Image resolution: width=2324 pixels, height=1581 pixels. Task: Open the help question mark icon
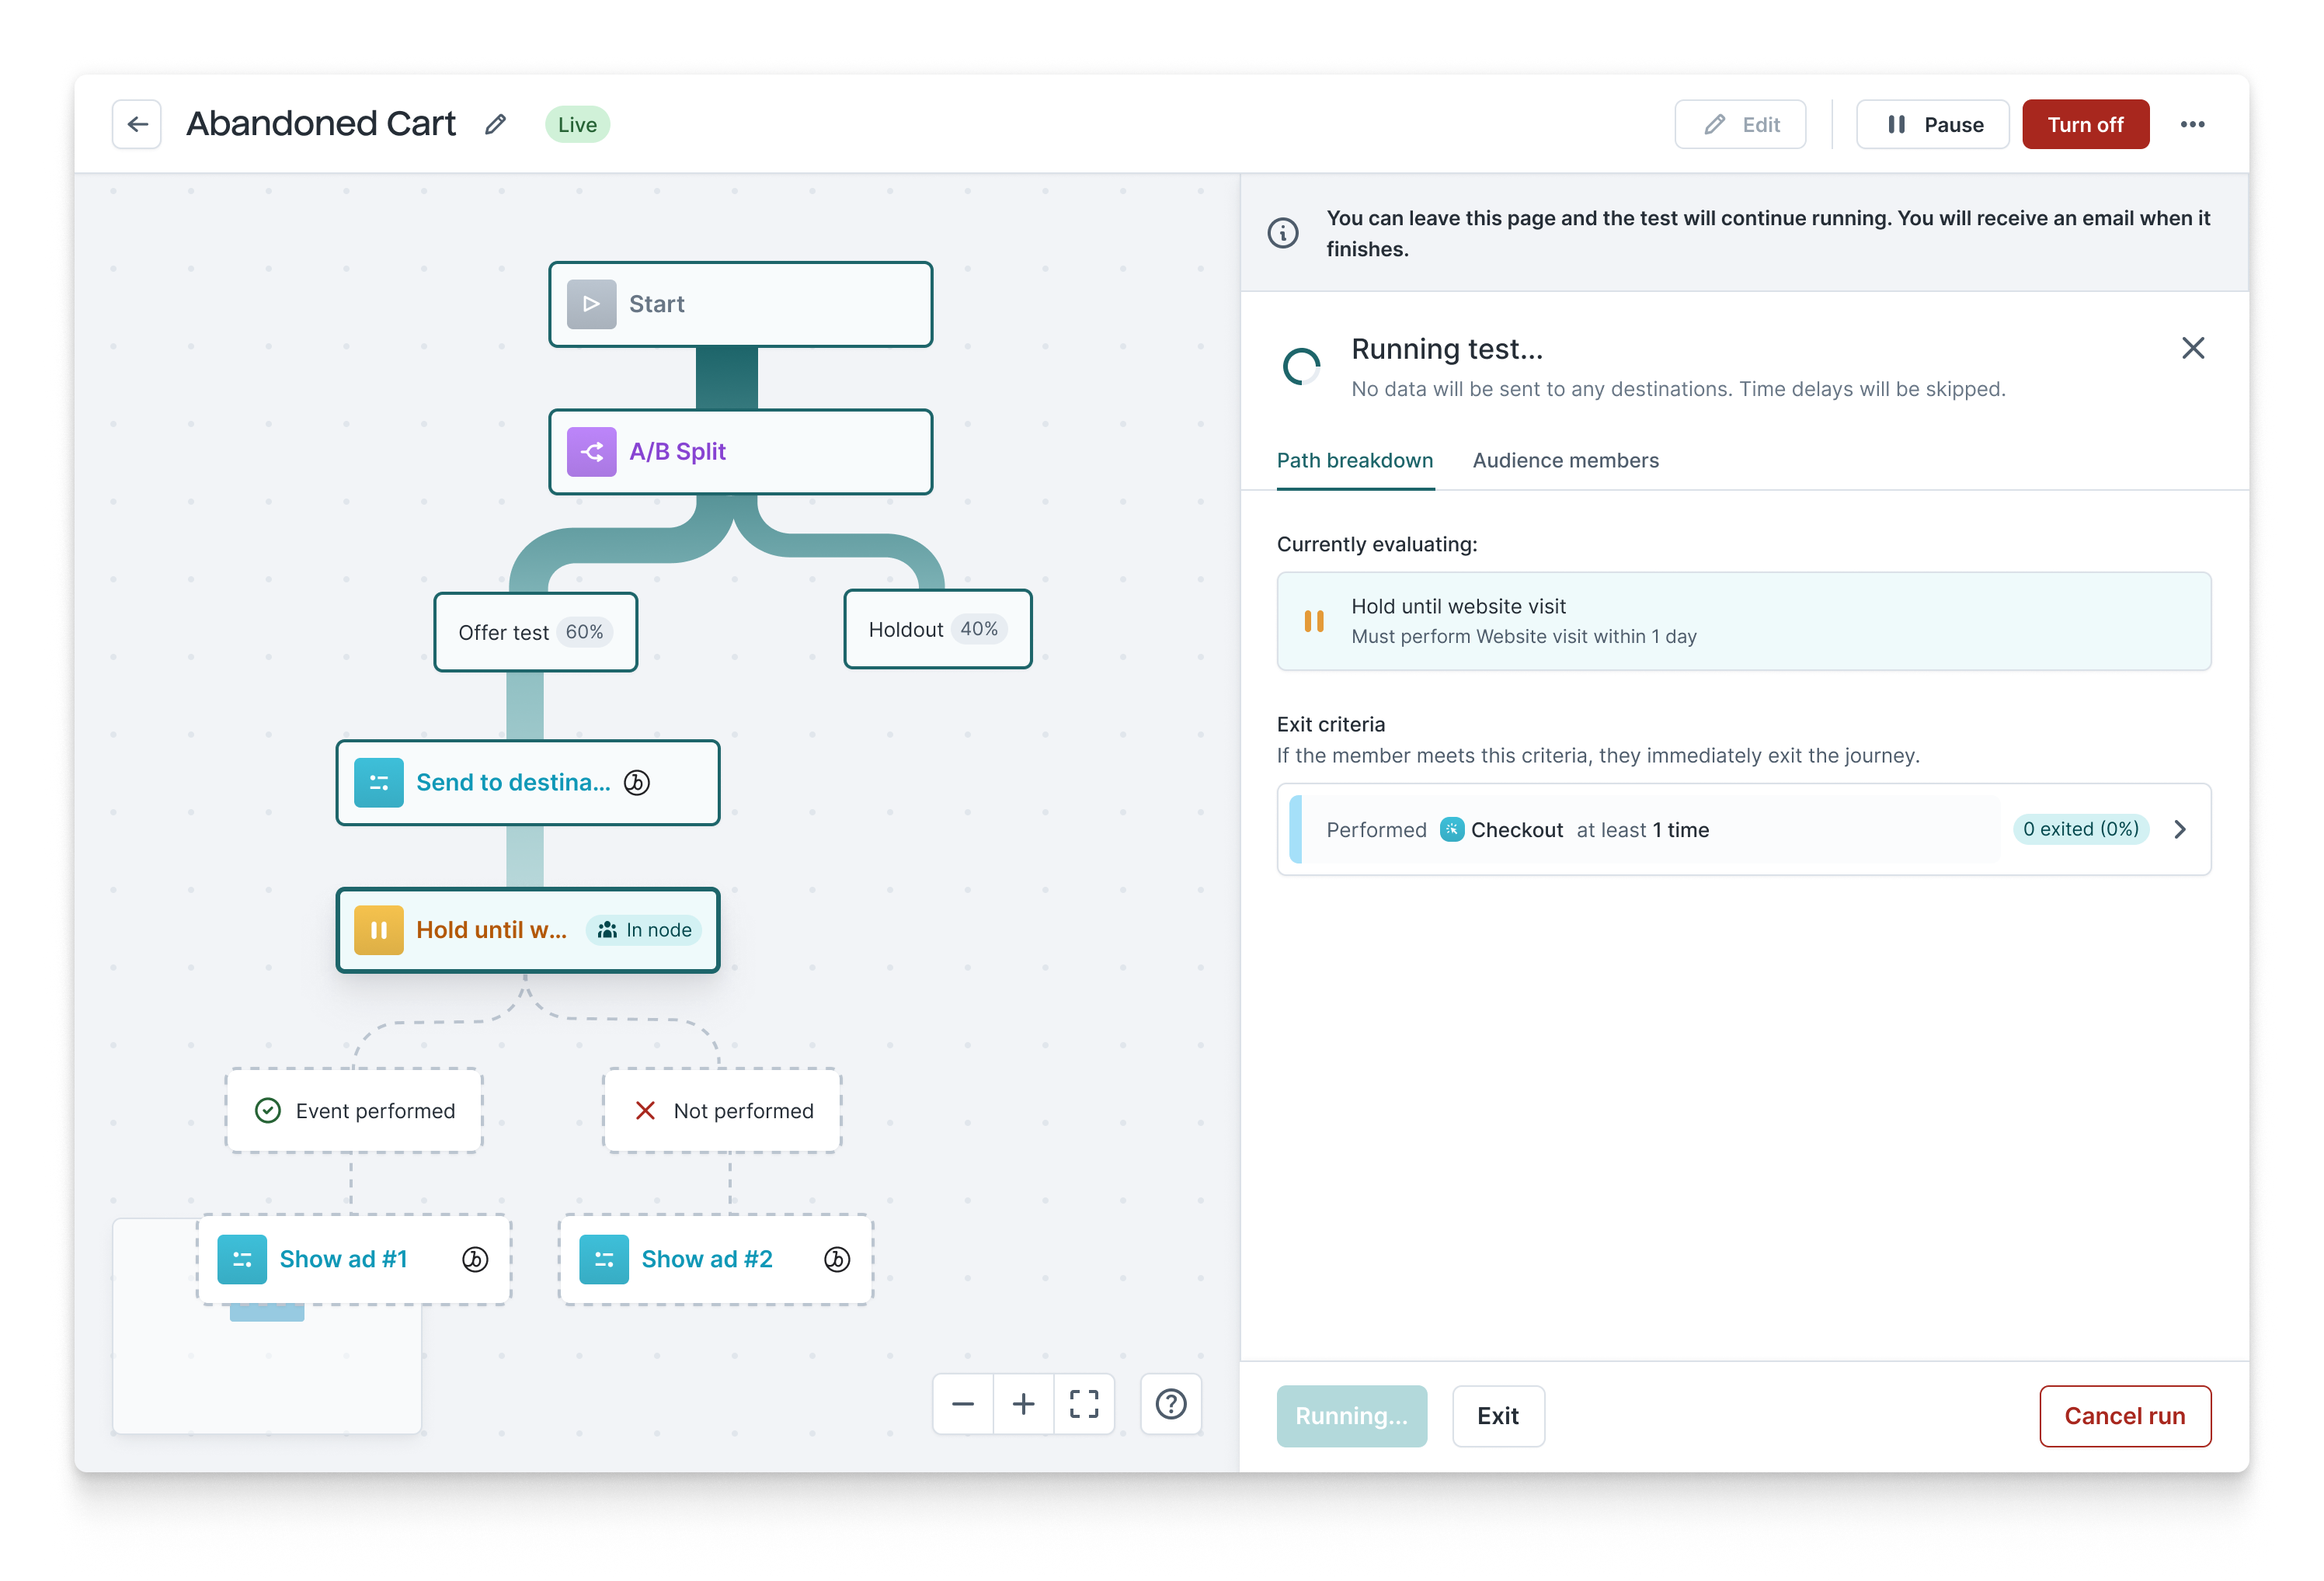(x=1171, y=1404)
